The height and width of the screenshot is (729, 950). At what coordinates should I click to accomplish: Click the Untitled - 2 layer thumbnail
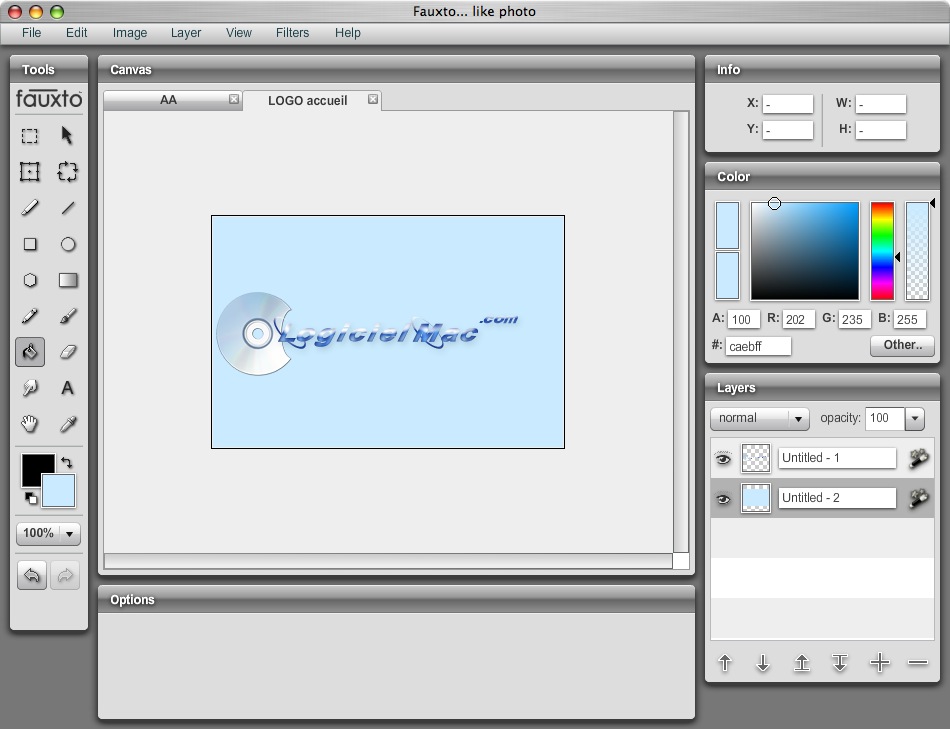756,498
